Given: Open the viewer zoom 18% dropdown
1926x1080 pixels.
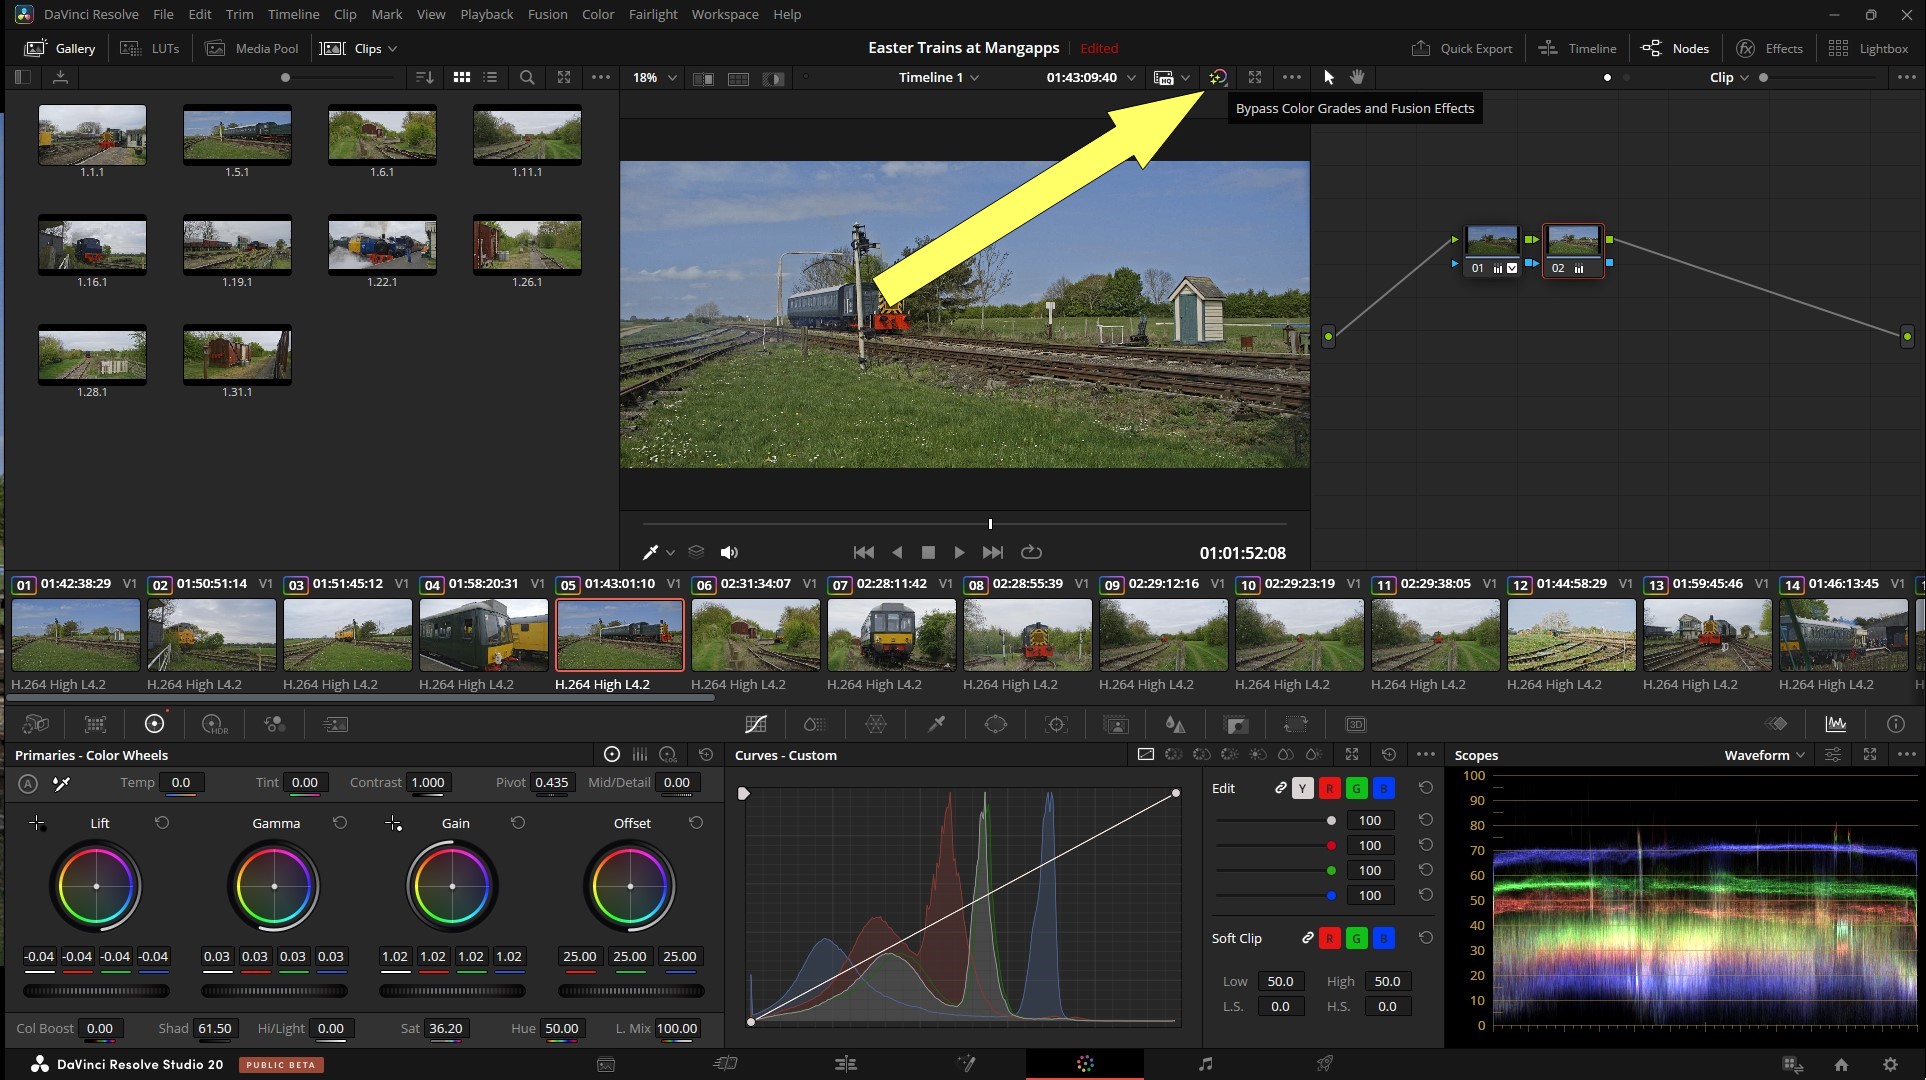Looking at the screenshot, I should [x=655, y=77].
